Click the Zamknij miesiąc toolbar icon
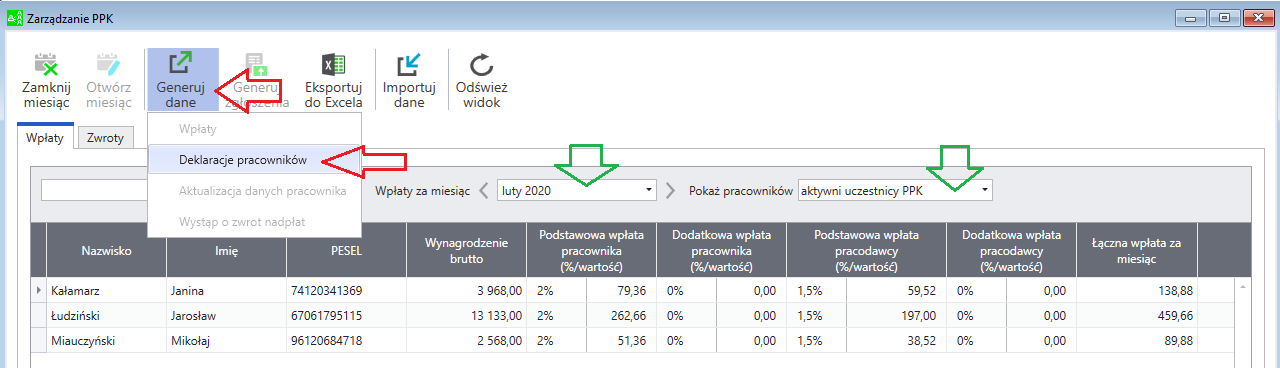Screen dimensions: 1280x368 (x=46, y=65)
